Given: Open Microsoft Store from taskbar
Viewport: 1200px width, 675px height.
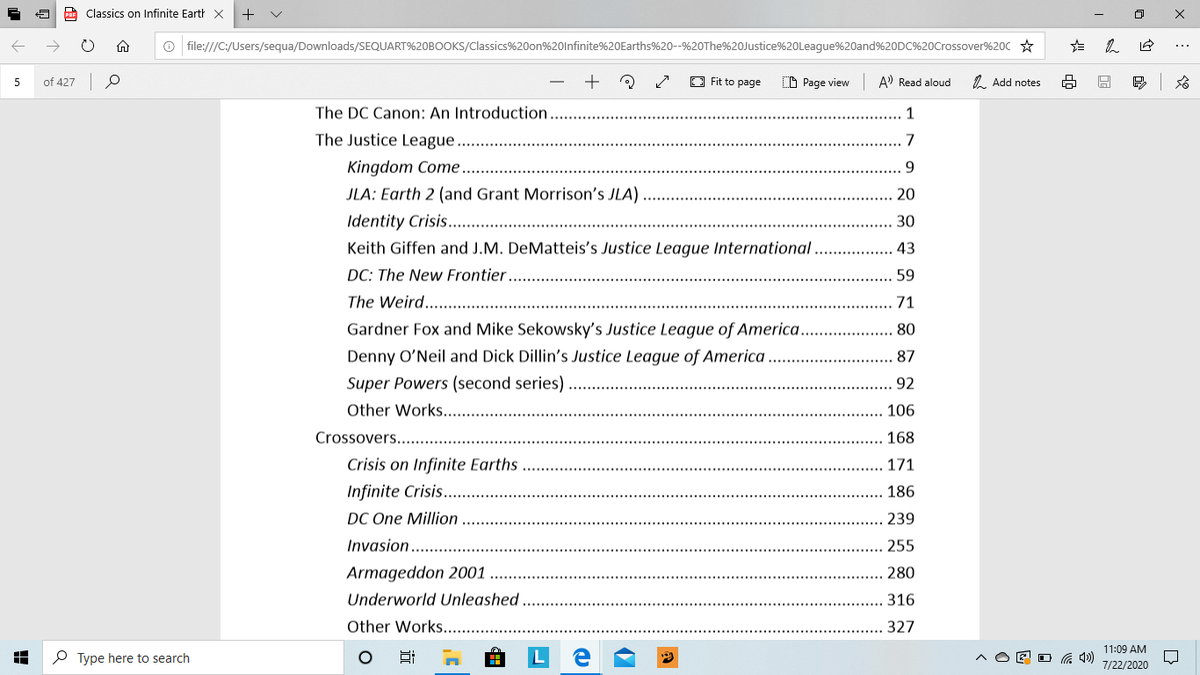Looking at the screenshot, I should tap(495, 658).
